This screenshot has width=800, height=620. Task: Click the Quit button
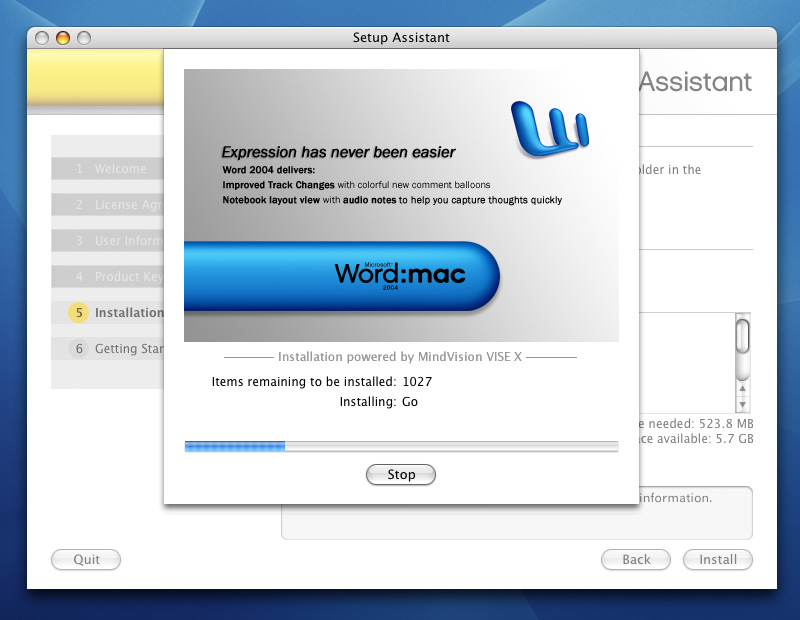coord(86,559)
